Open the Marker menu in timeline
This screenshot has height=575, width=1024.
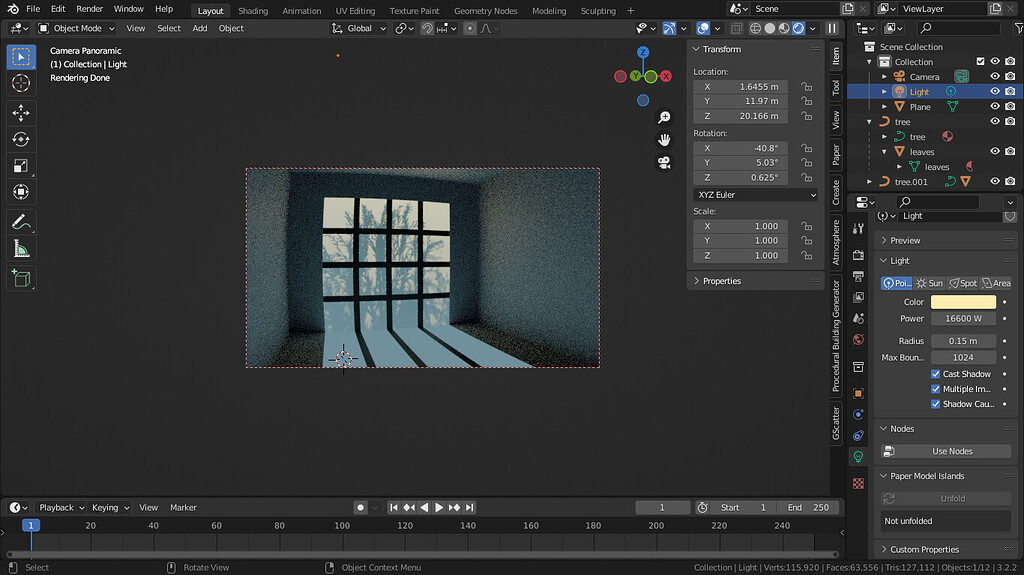pos(183,508)
